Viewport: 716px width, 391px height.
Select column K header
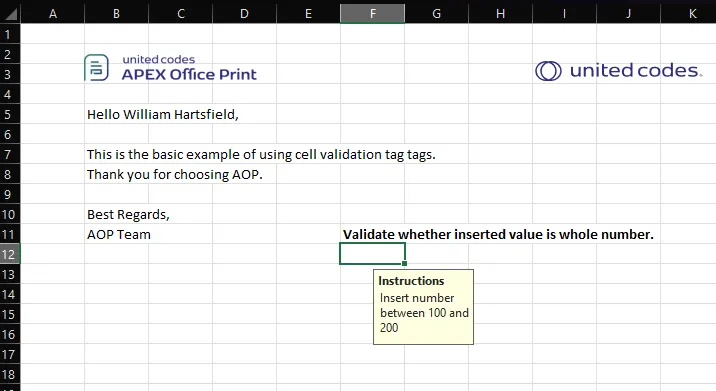coord(689,14)
